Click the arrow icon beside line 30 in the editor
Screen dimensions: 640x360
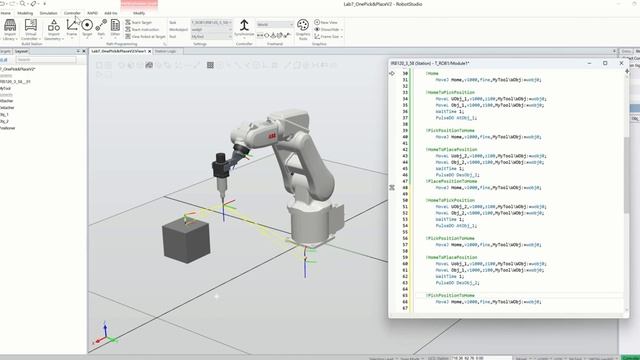[x=392, y=73]
